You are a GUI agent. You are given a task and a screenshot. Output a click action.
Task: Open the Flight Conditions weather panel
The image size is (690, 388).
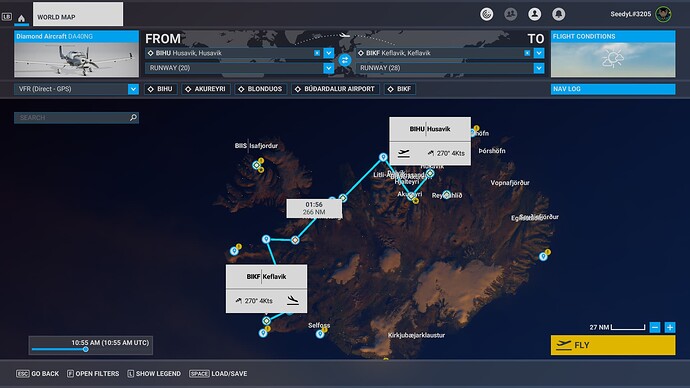click(613, 54)
